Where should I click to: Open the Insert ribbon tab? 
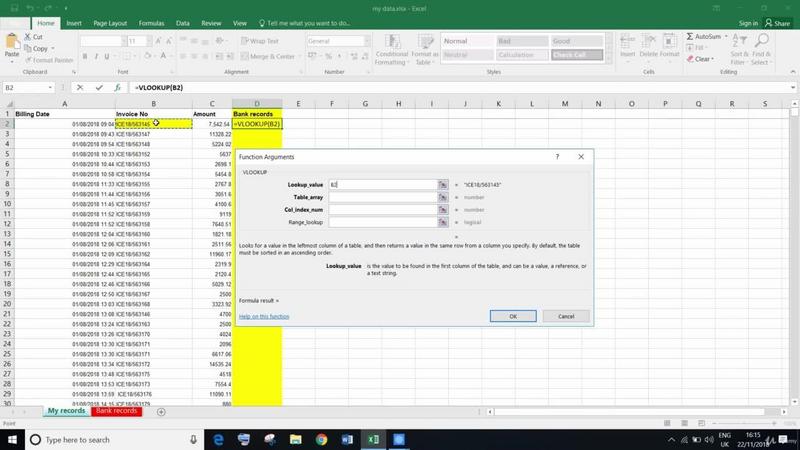coord(74,23)
